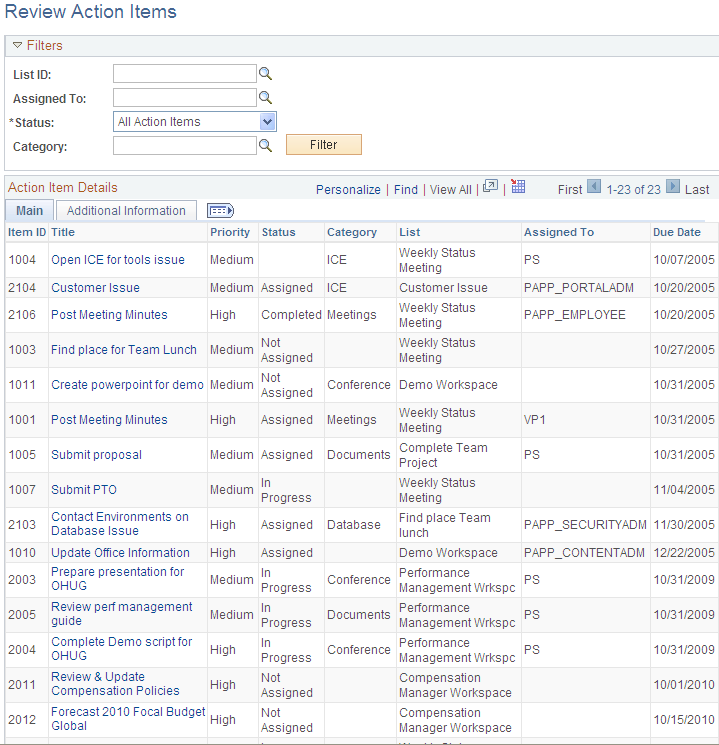Open 'Submit PTO' item

pos(84,490)
